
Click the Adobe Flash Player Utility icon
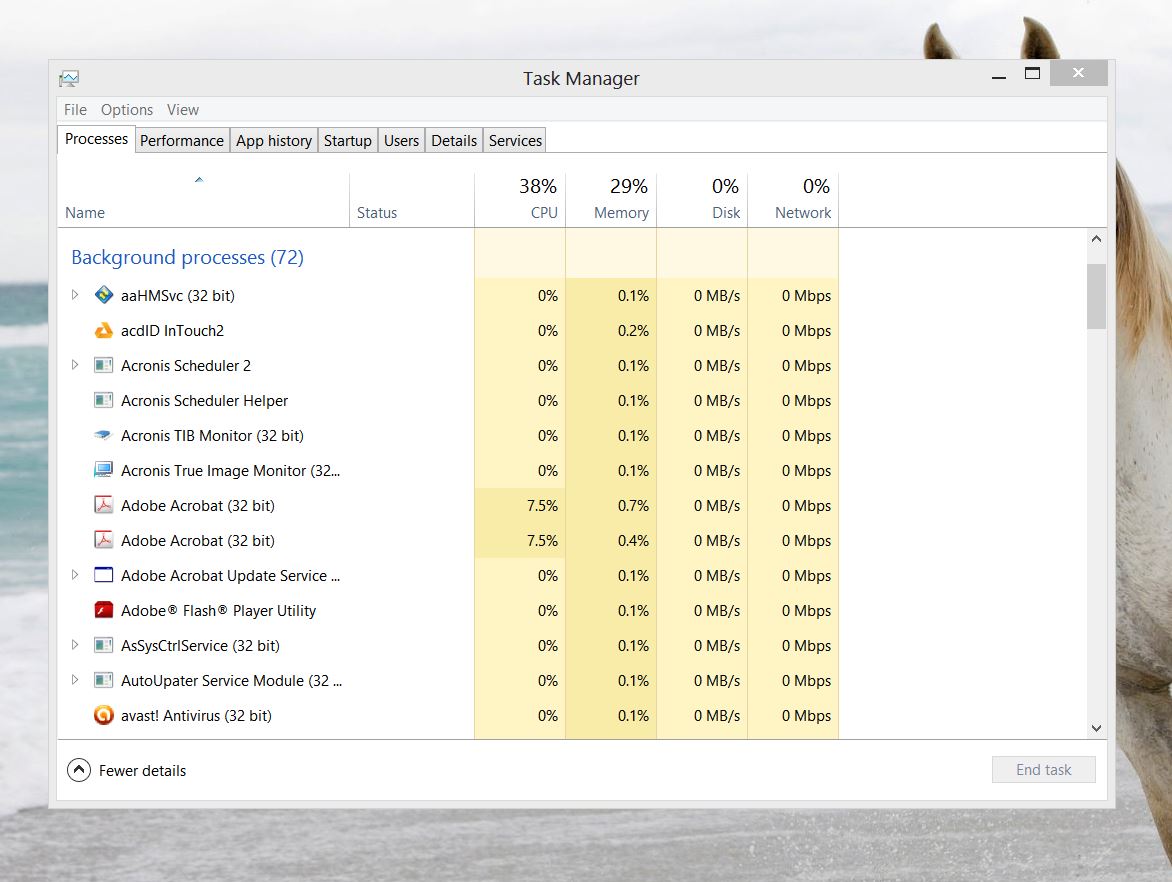point(104,610)
